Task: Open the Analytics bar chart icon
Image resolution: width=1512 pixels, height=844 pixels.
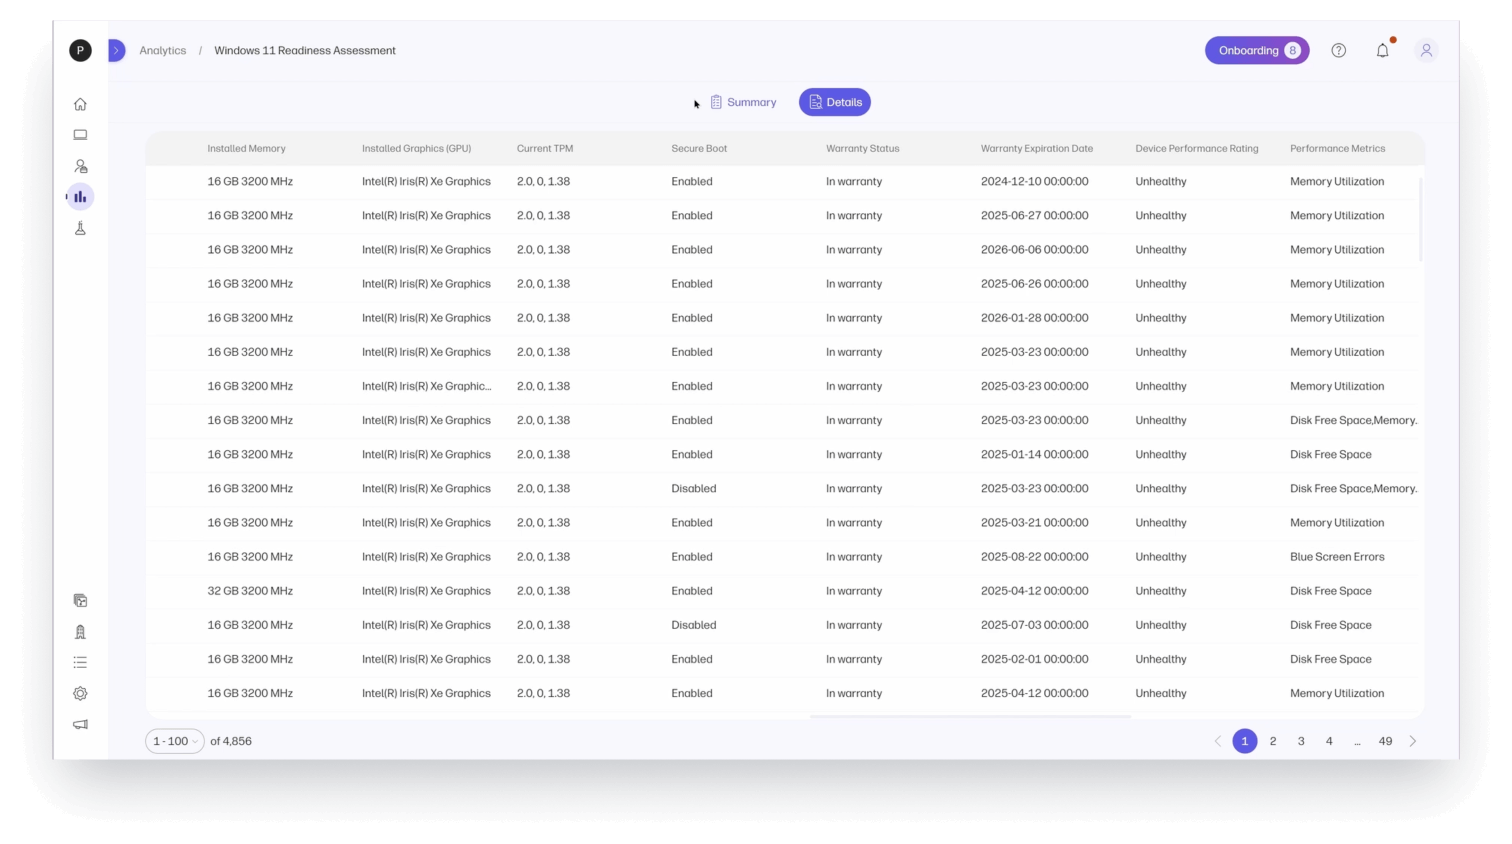Action: [x=80, y=197]
